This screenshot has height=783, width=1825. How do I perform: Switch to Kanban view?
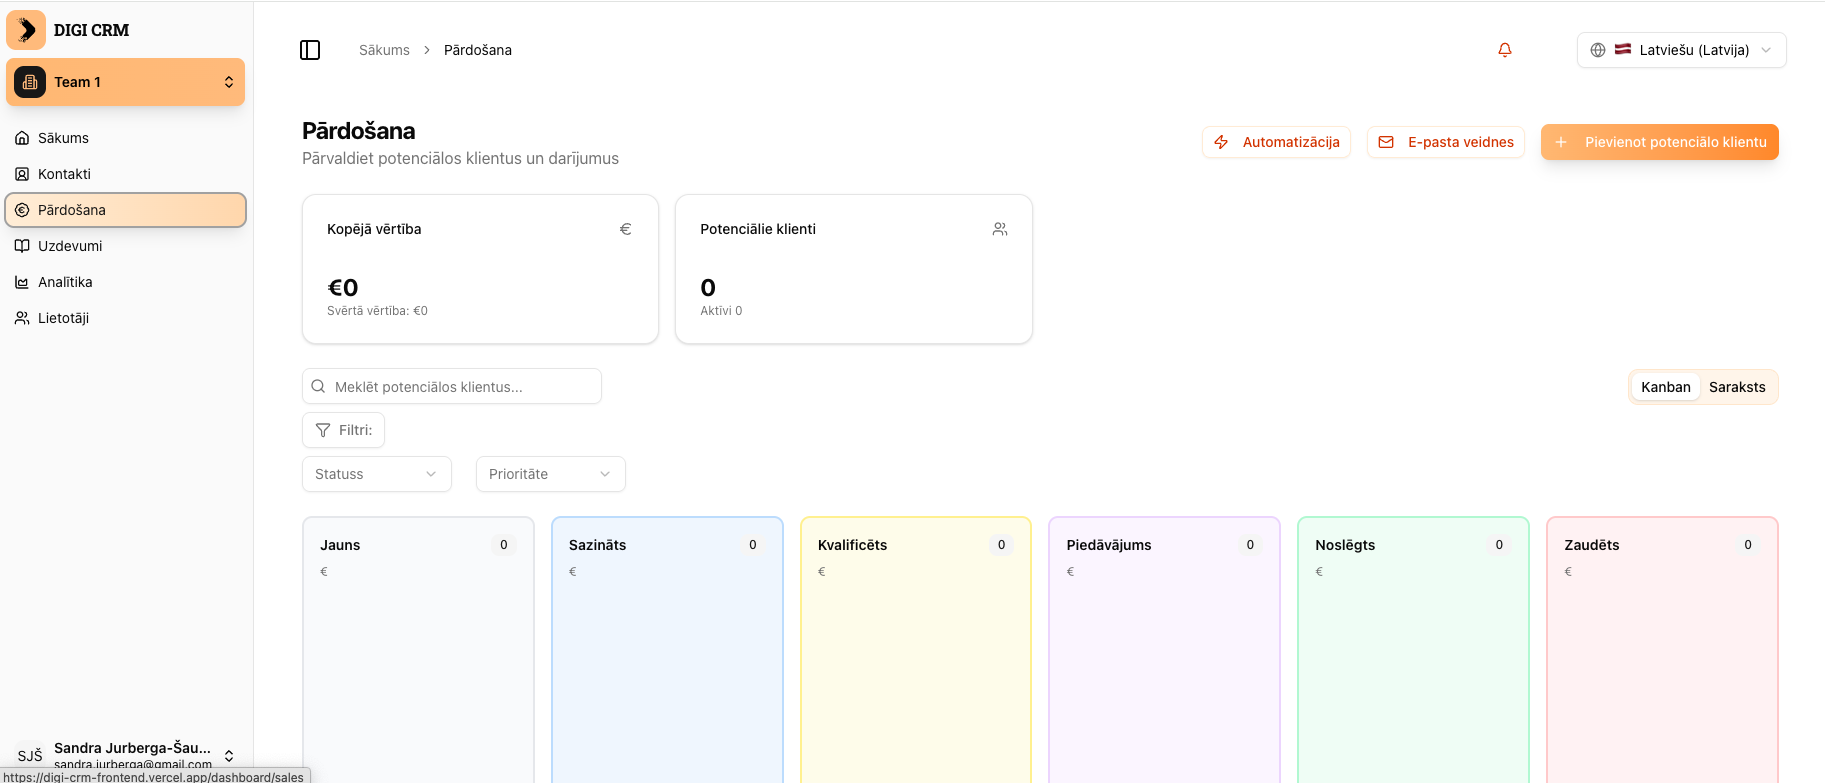coord(1665,387)
